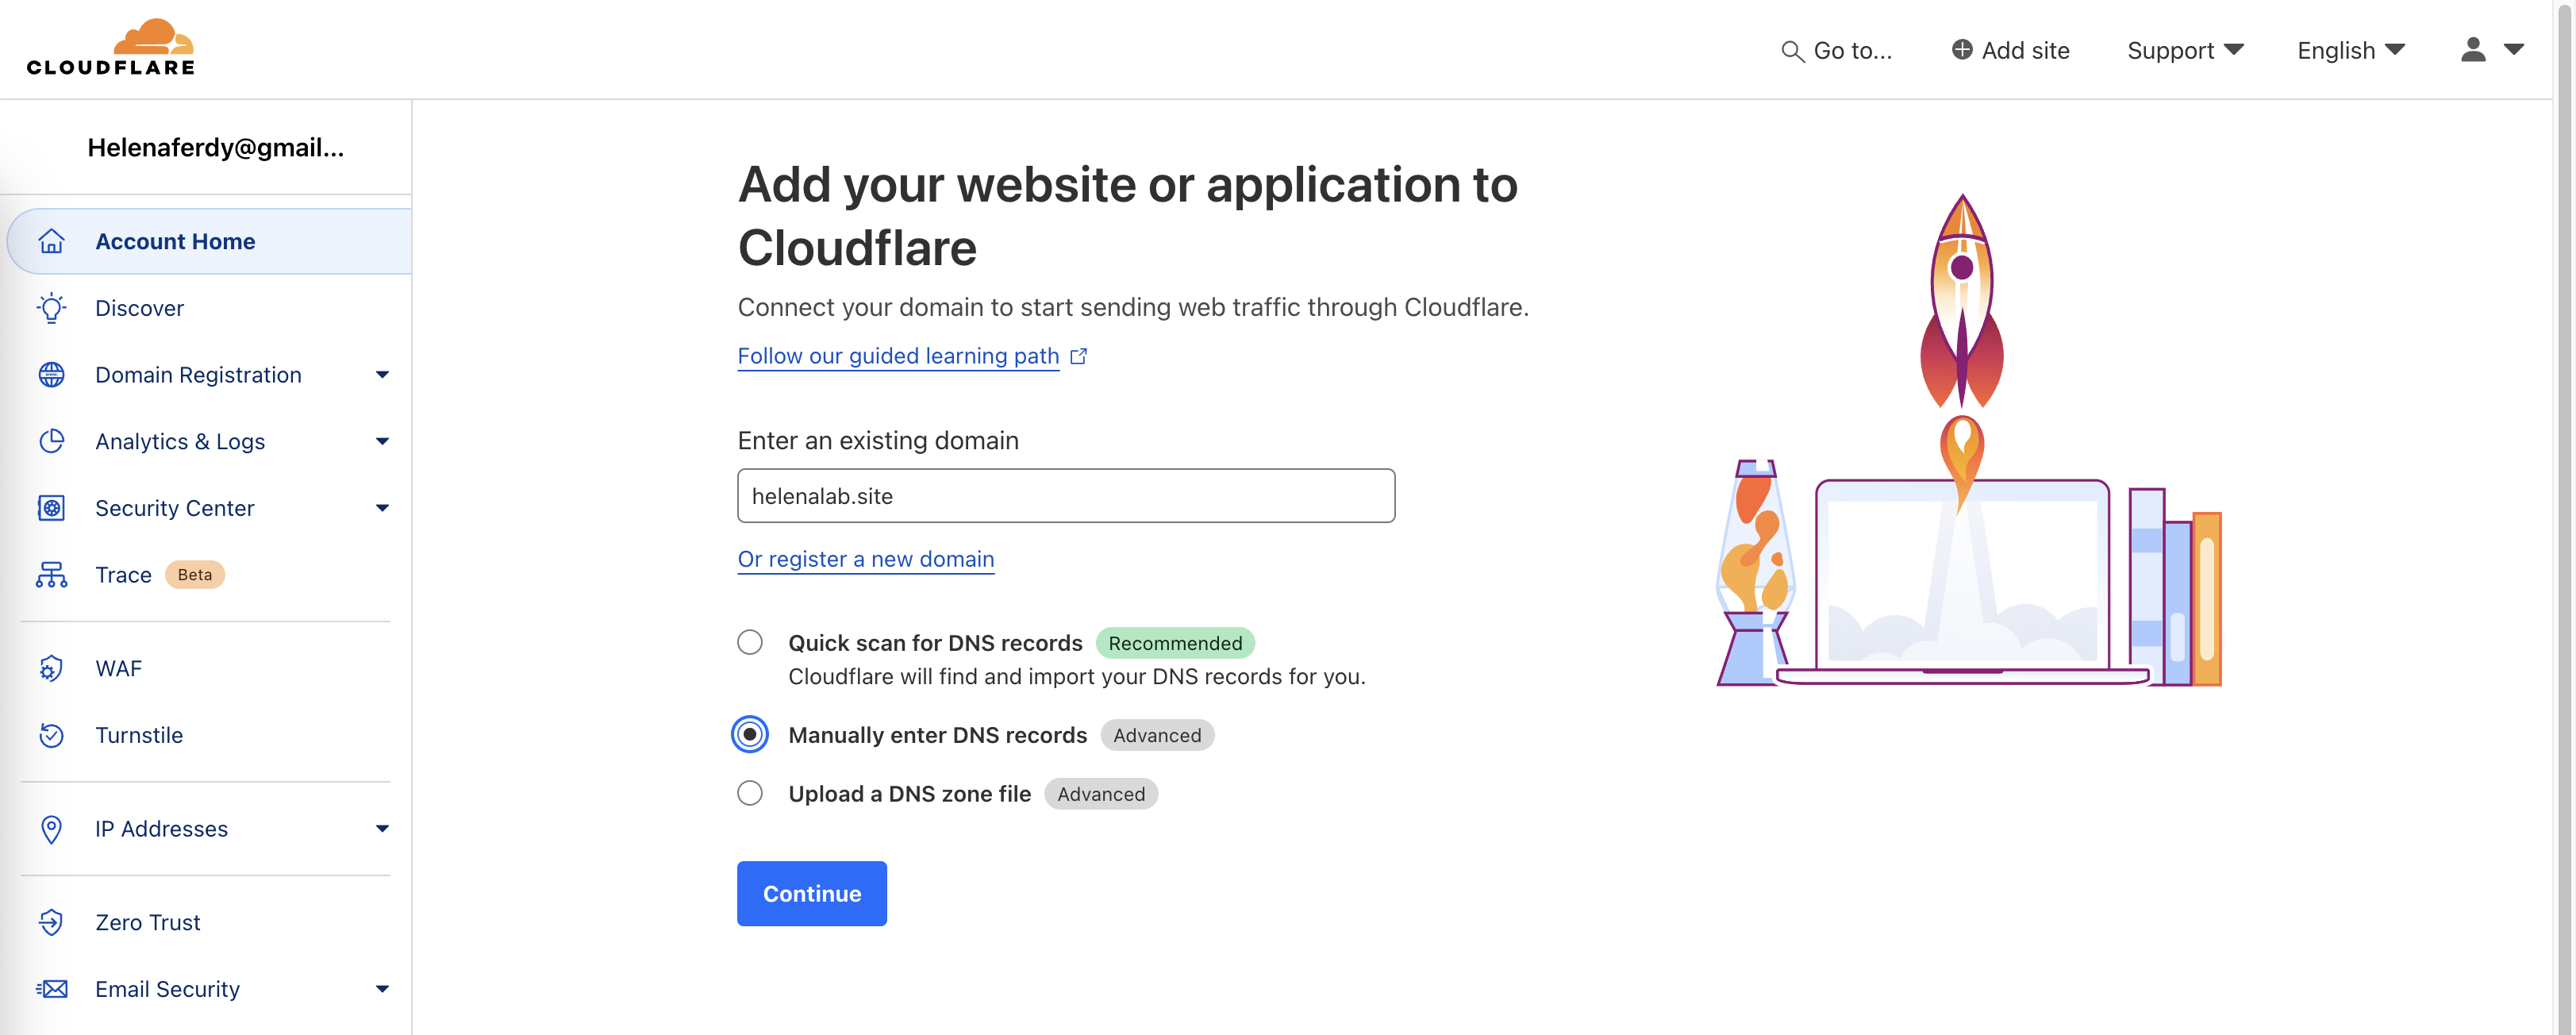2576x1035 pixels.
Task: Click the Trace network icon
Action: point(51,575)
